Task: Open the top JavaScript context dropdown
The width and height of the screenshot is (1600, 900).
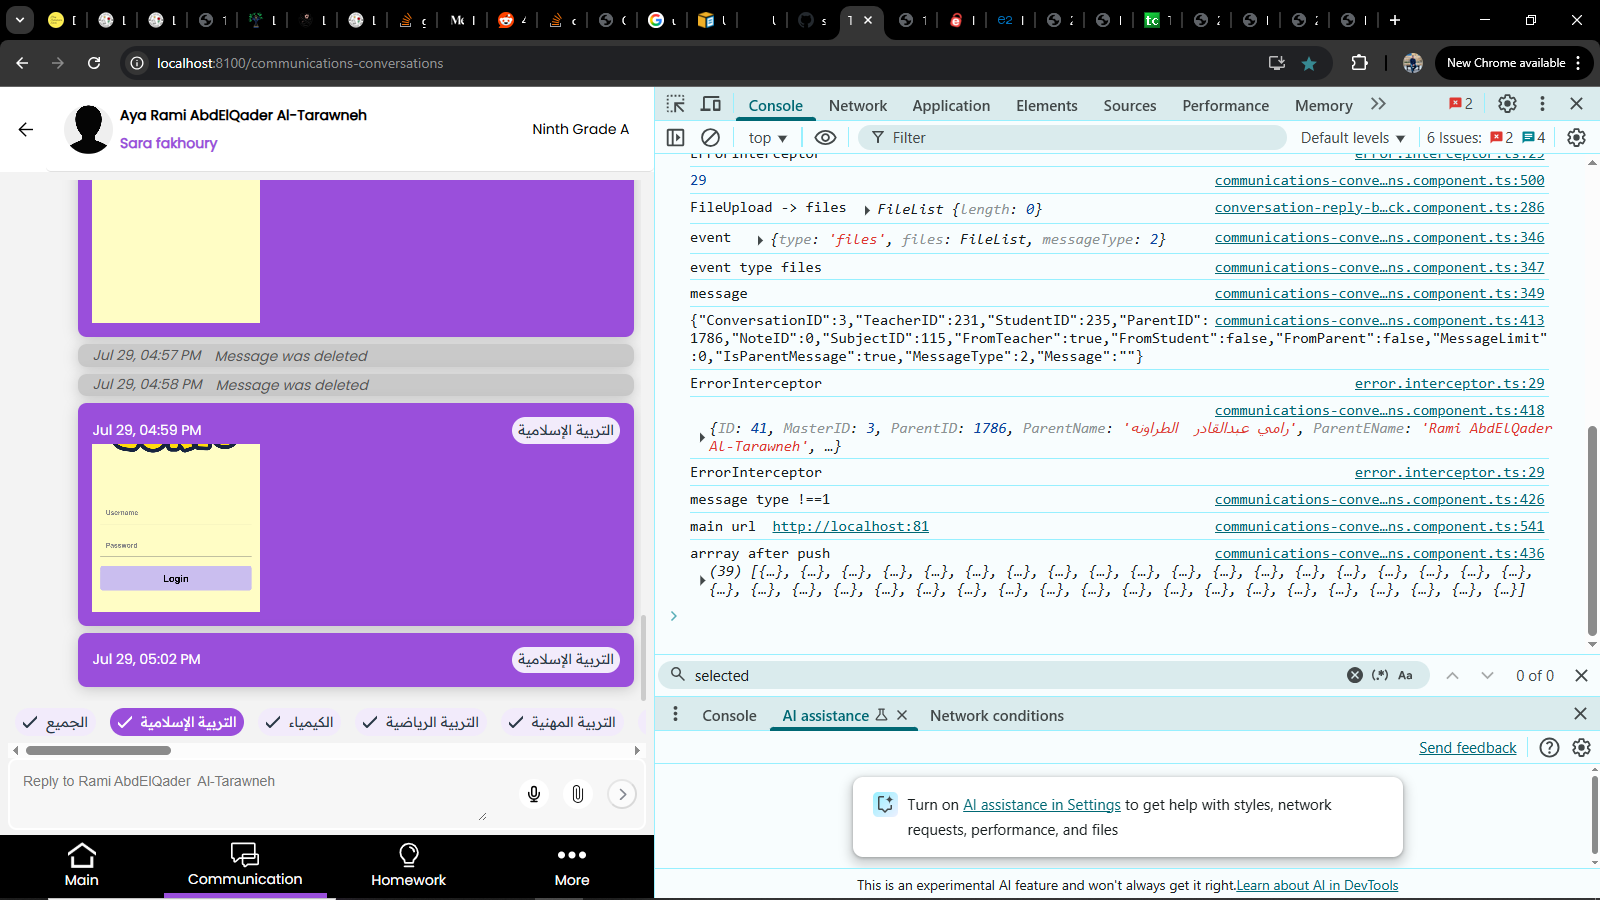Action: pos(767,138)
